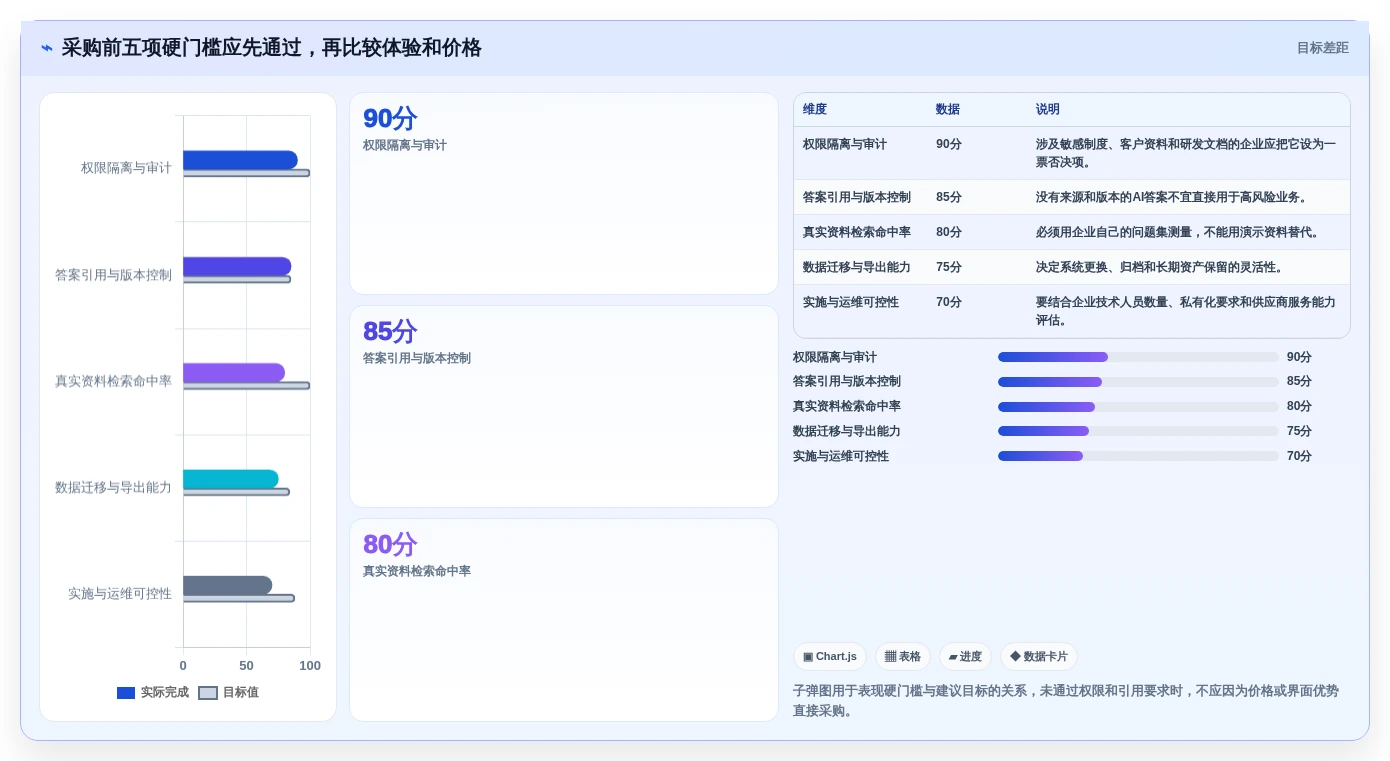The width and height of the screenshot is (1390, 761).
Task: Select the 进度 tag chip
Action: click(965, 656)
